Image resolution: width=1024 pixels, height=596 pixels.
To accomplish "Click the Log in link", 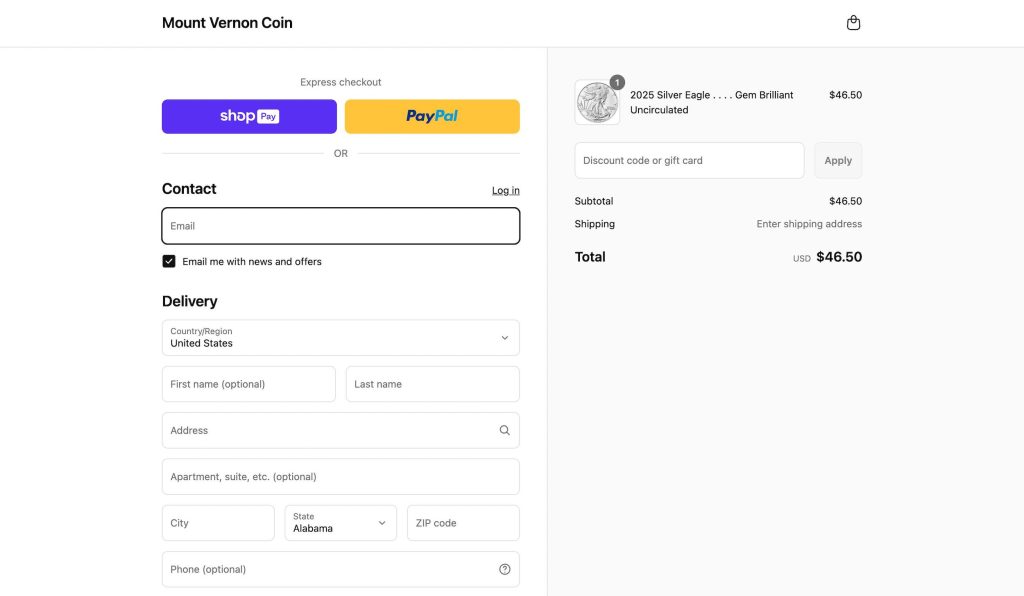I will click(x=505, y=190).
